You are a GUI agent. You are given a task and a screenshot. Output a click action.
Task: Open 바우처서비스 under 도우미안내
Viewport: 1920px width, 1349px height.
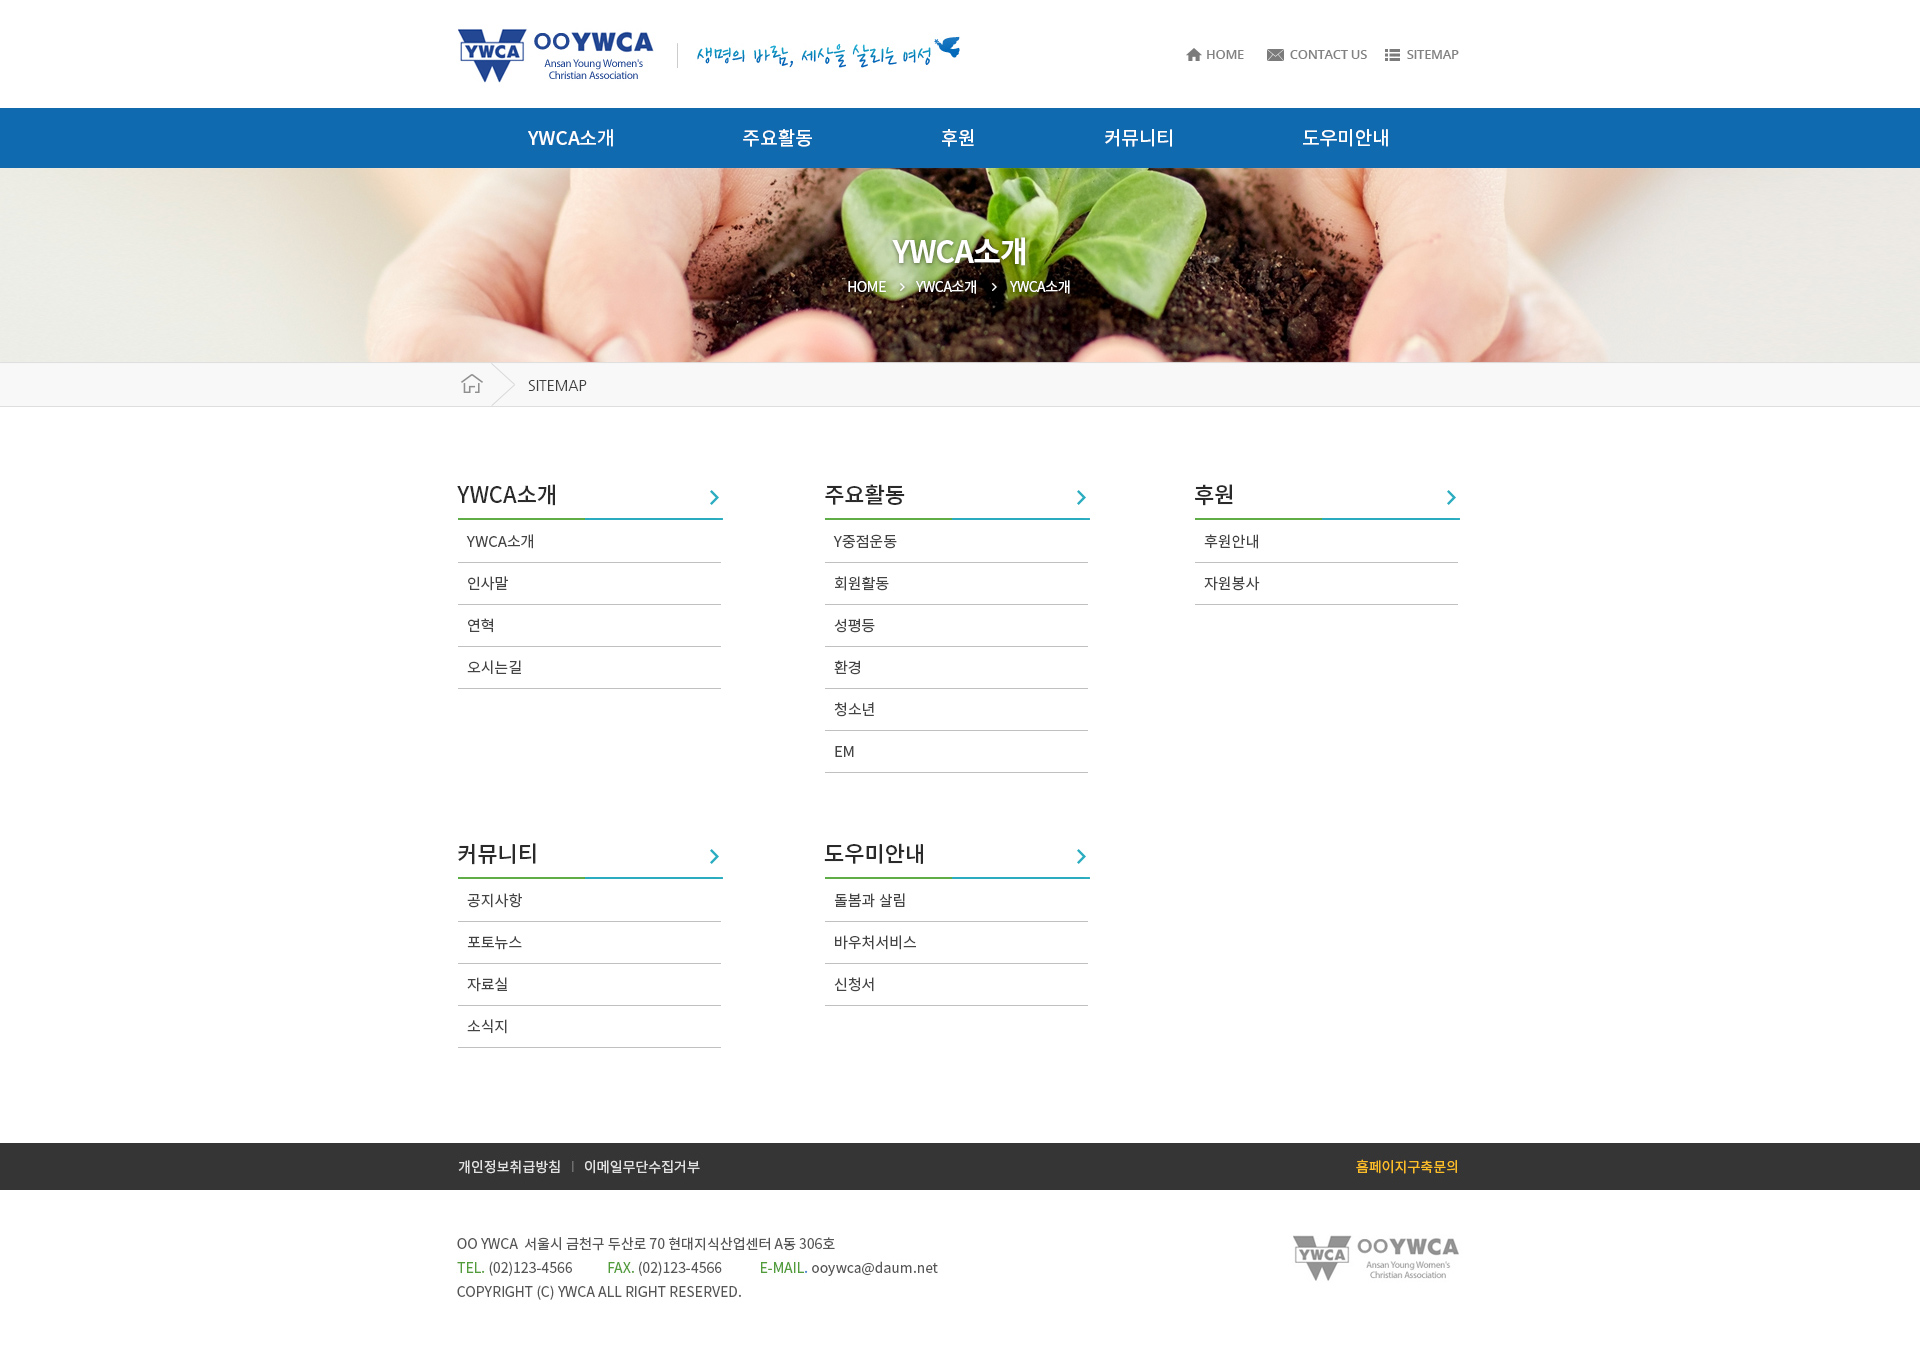pyautogui.click(x=873, y=942)
